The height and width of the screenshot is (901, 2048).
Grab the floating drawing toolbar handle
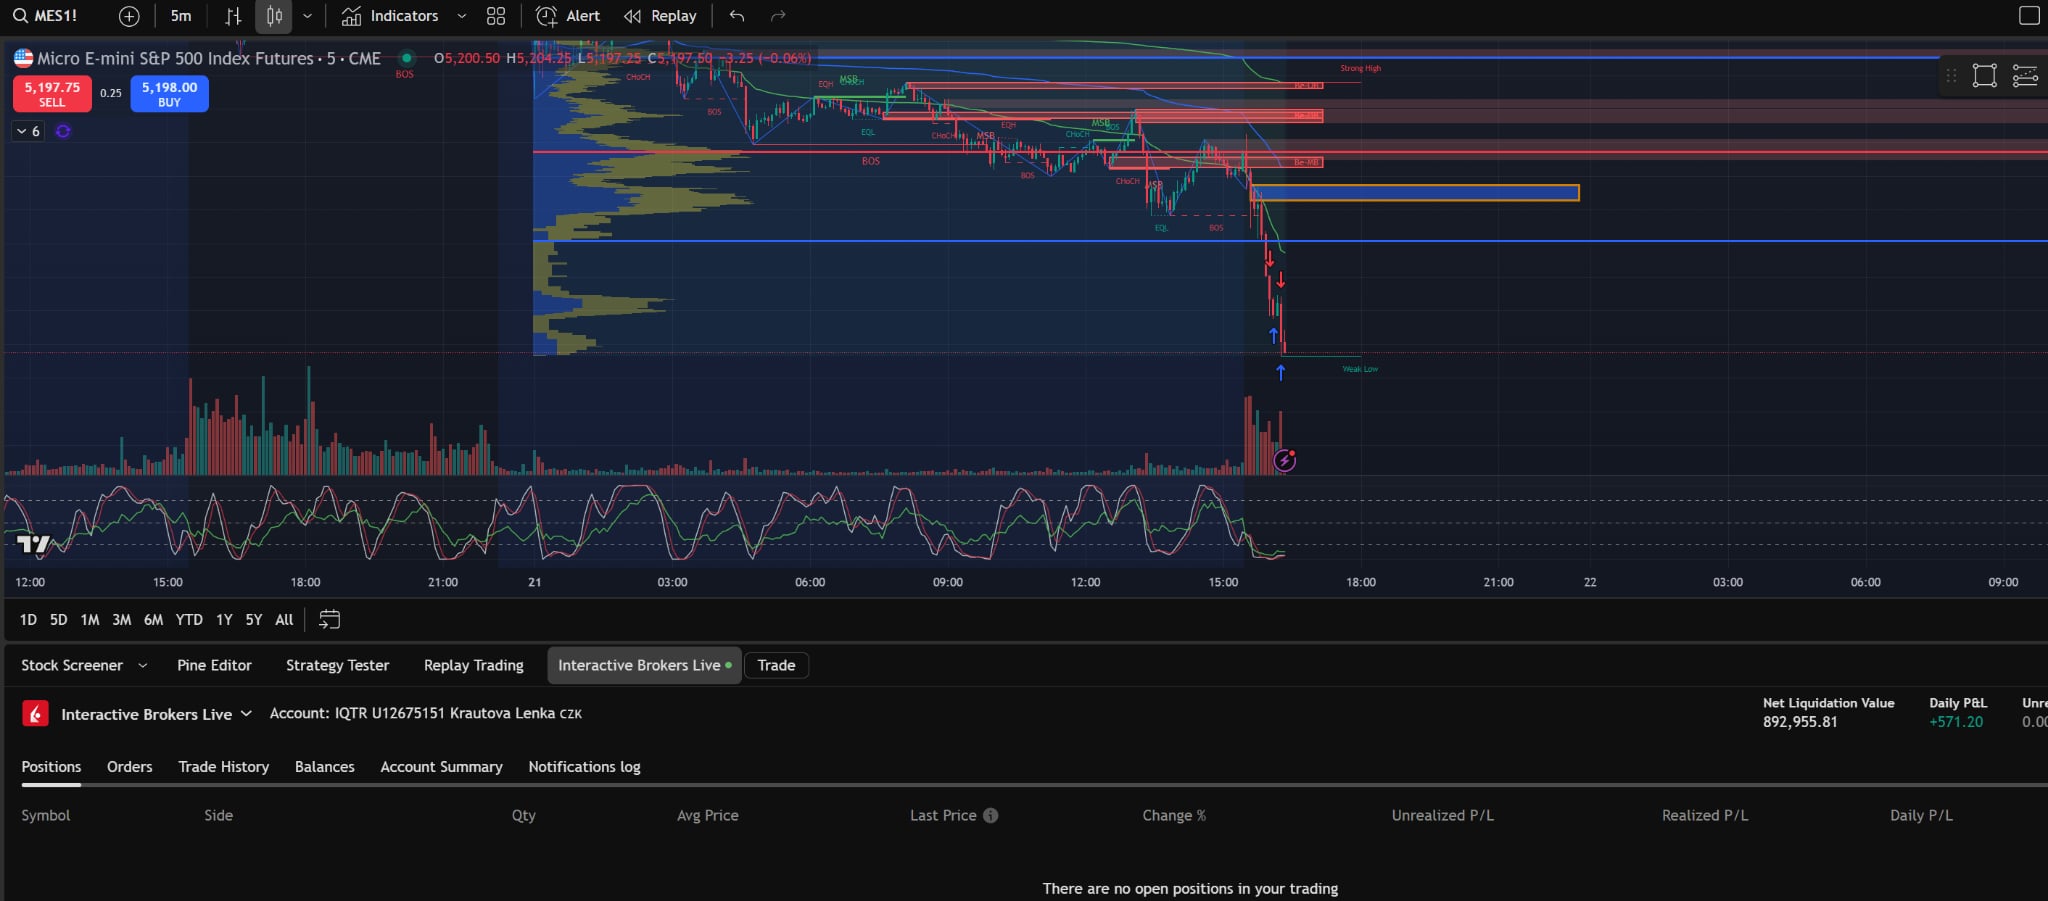coord(1951,76)
